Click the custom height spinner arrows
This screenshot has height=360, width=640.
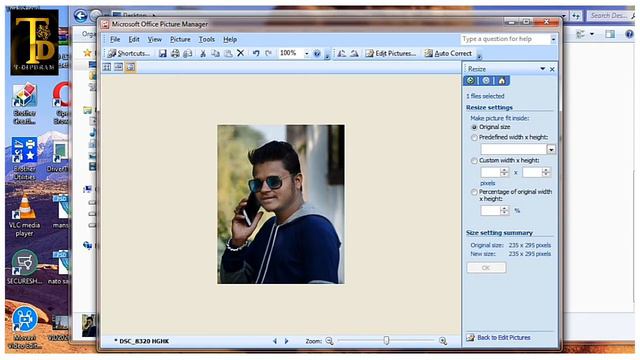point(546,173)
